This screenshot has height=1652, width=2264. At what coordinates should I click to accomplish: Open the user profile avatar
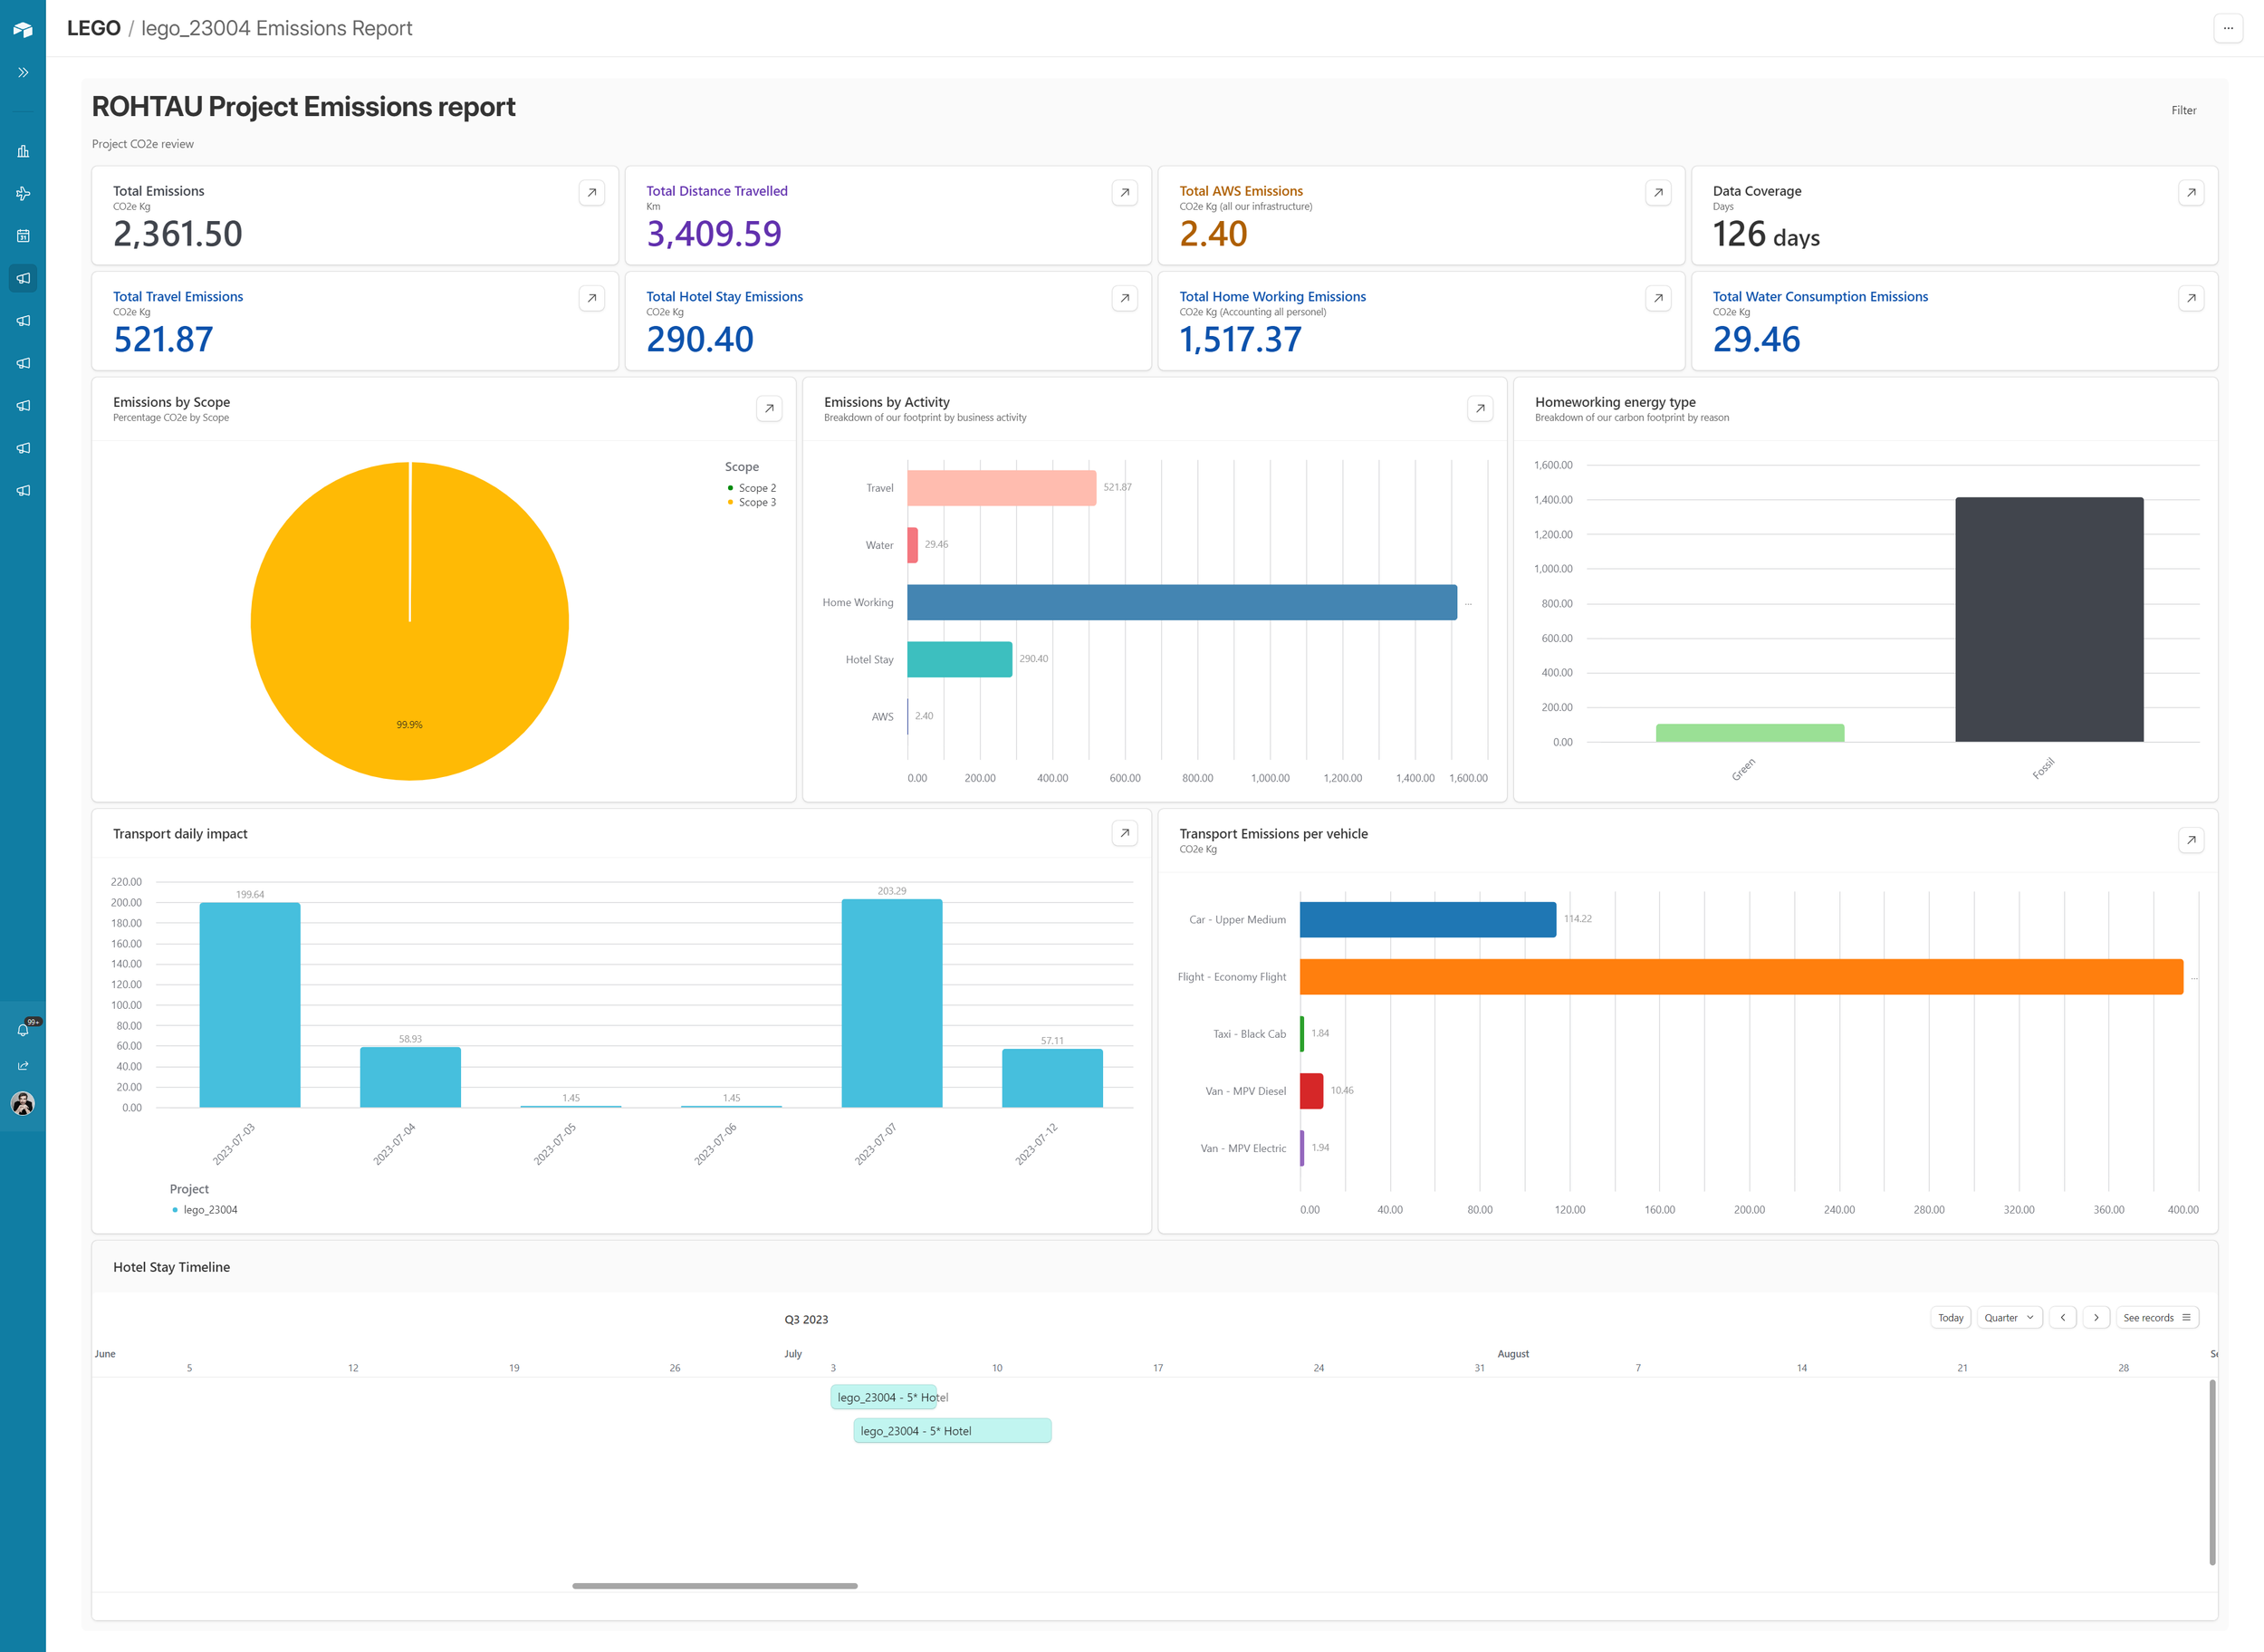23,1103
